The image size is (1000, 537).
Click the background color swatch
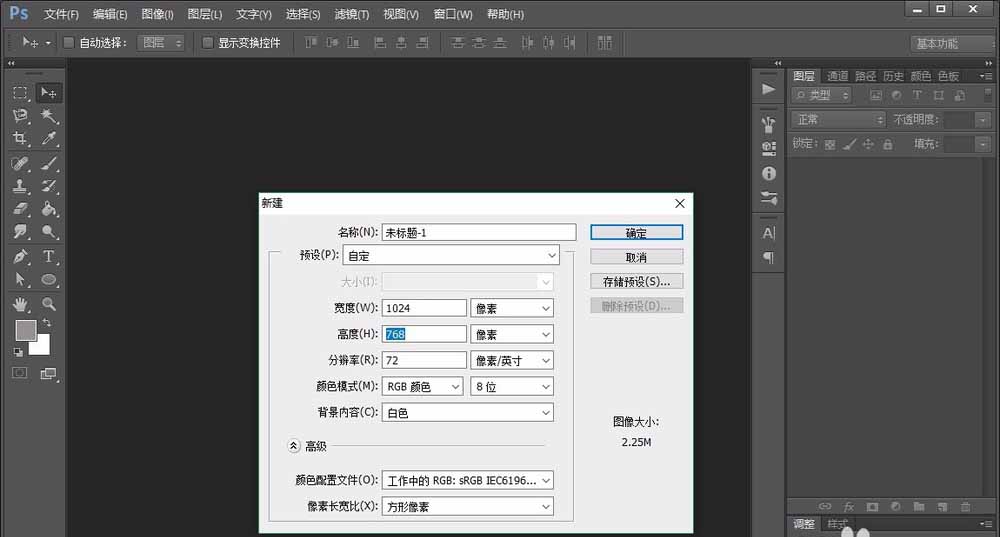41,346
